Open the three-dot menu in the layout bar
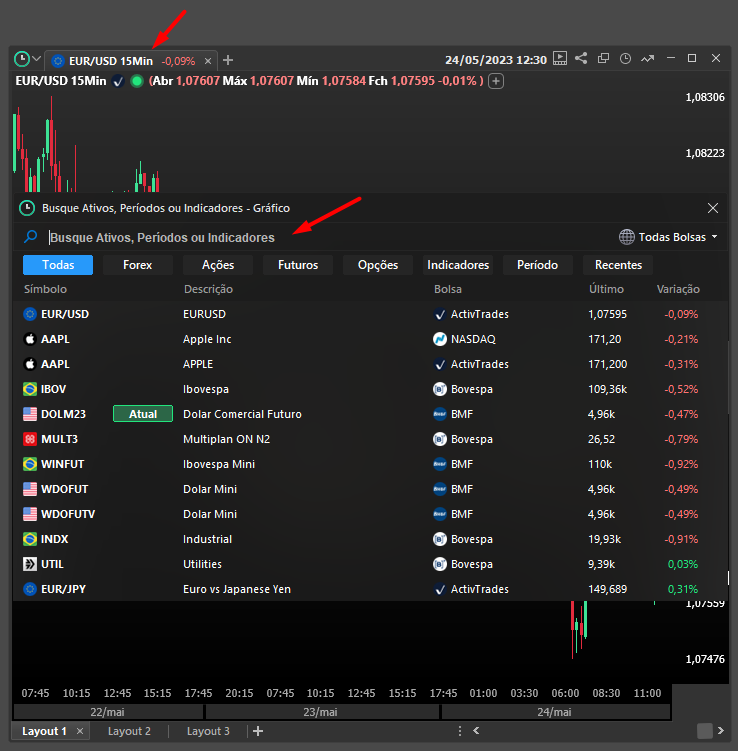The image size is (738, 751). [x=460, y=731]
